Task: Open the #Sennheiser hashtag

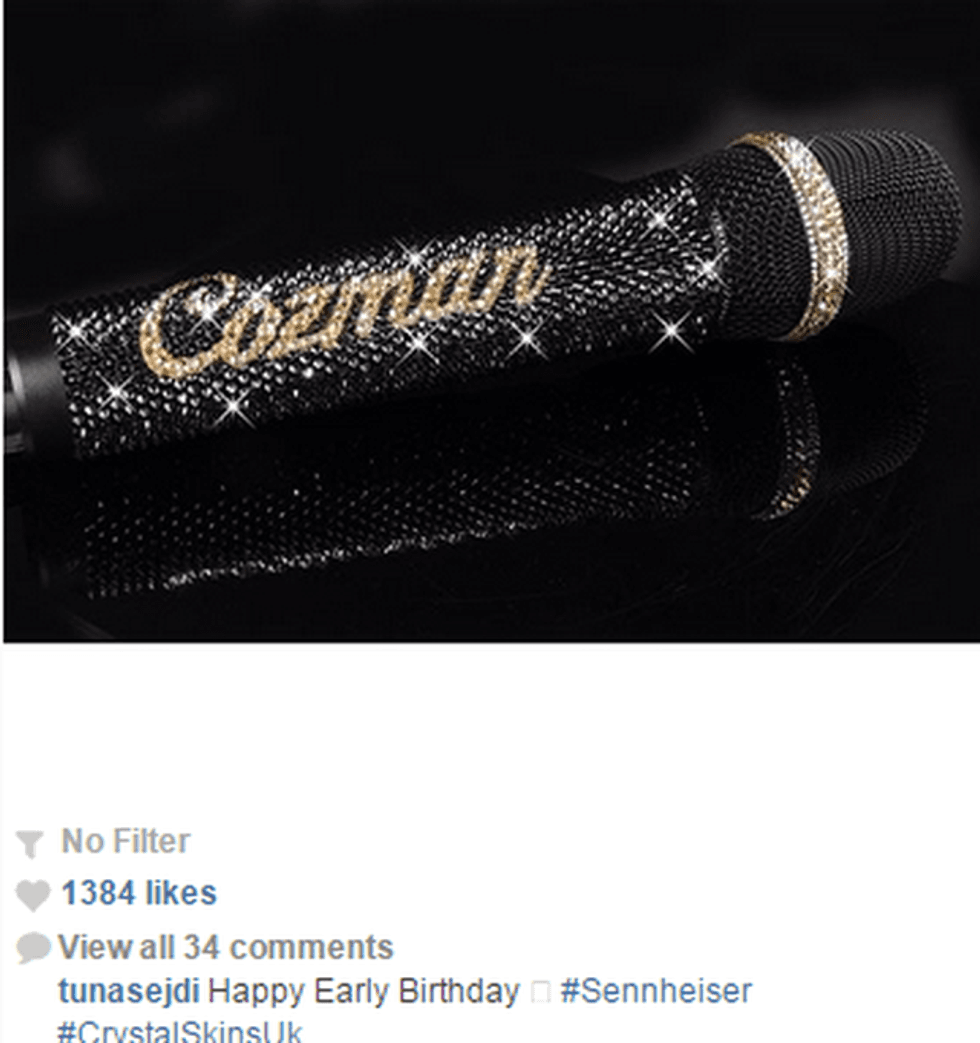Action: pyautogui.click(x=656, y=991)
